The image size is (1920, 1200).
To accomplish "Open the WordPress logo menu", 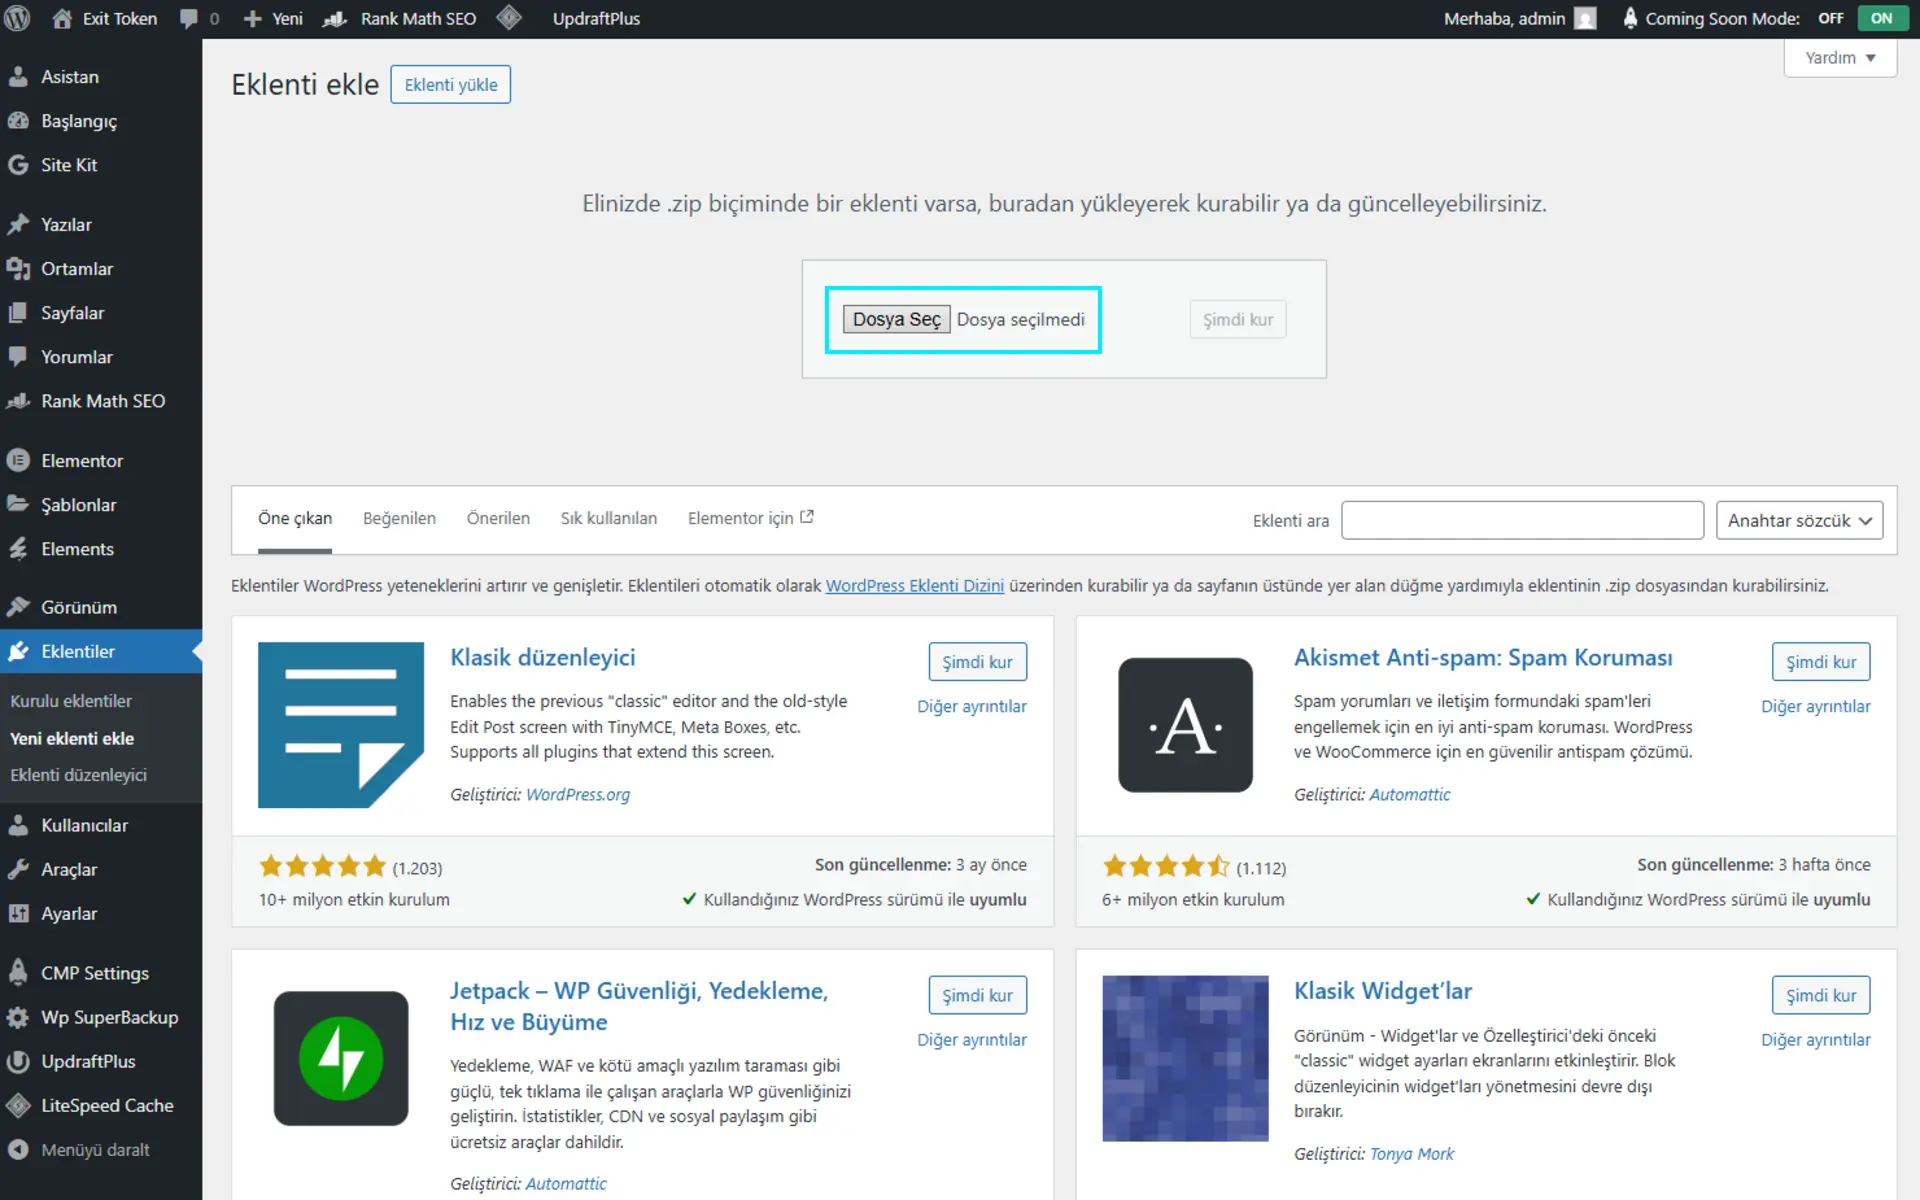I will (18, 18).
